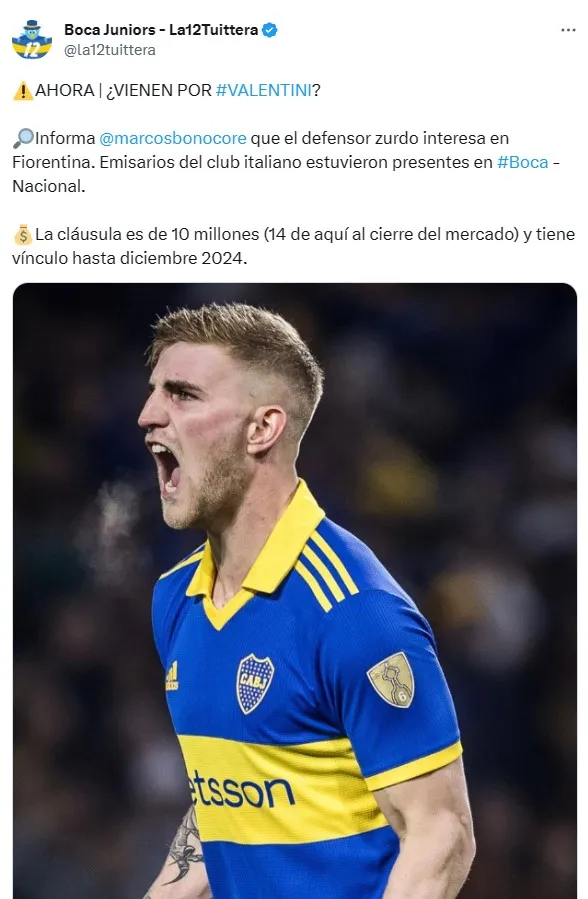Viewport: 588px width, 899px height.
Task: Open the La12Tuittera profile avatar
Action: pyautogui.click(x=32, y=40)
